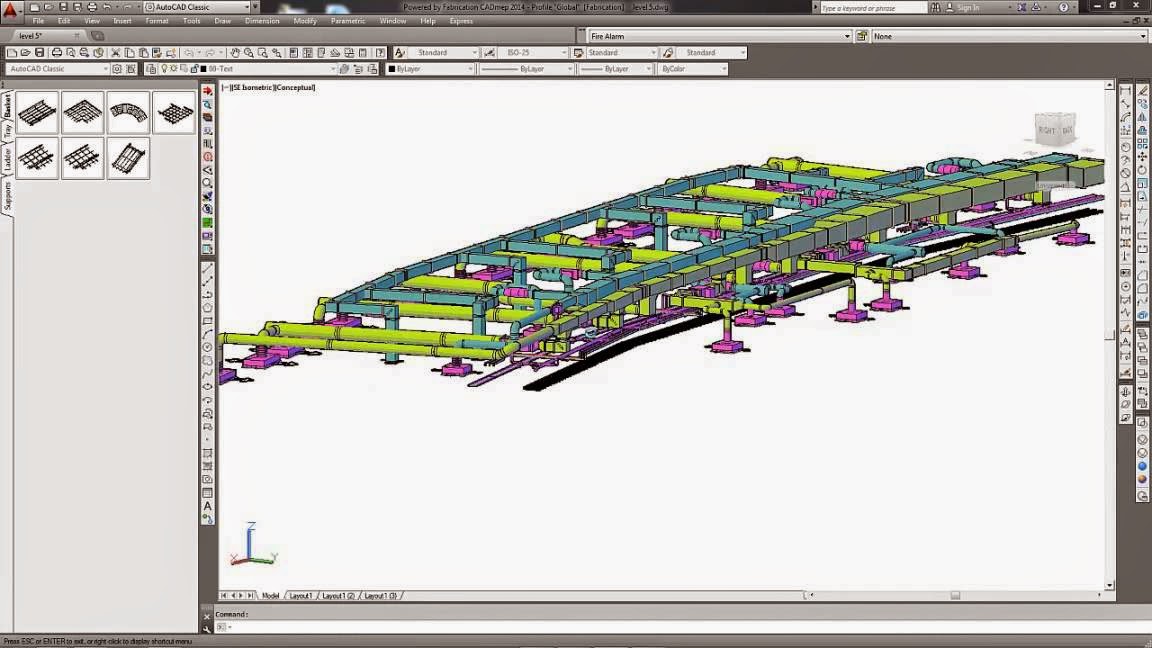Image resolution: width=1152 pixels, height=648 pixels.
Task: Toggle the layer lock padlock icon
Action: pyautogui.click(x=195, y=69)
